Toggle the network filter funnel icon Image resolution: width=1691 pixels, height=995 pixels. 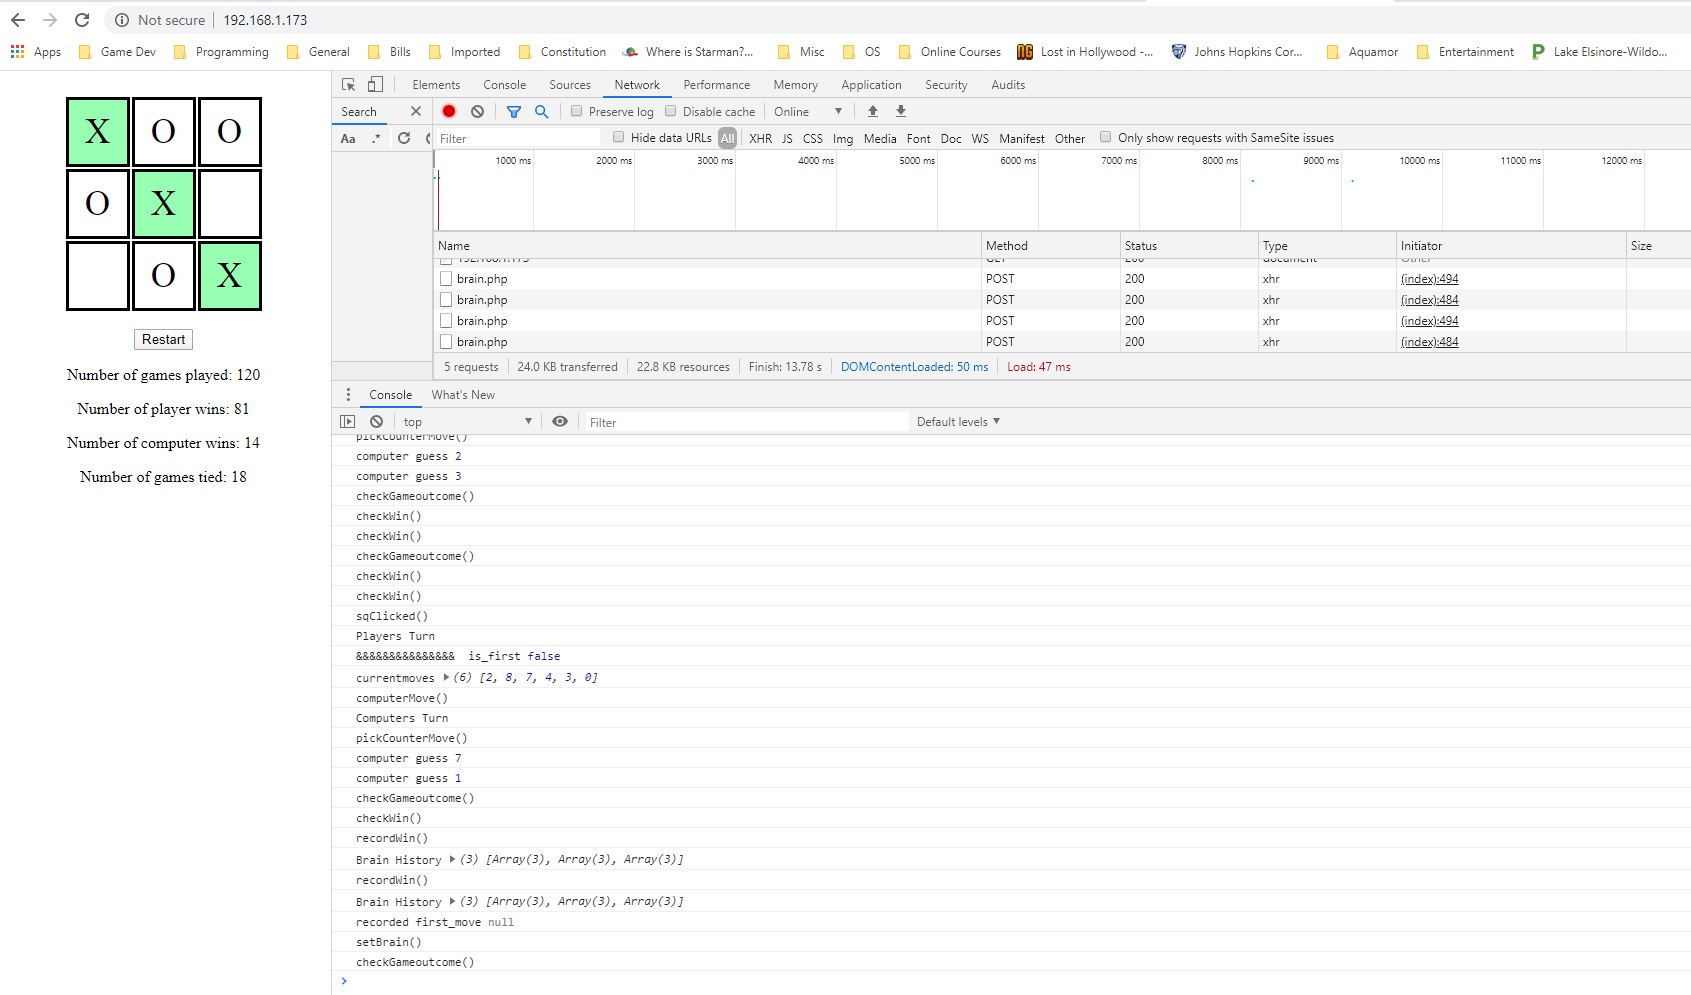[513, 112]
